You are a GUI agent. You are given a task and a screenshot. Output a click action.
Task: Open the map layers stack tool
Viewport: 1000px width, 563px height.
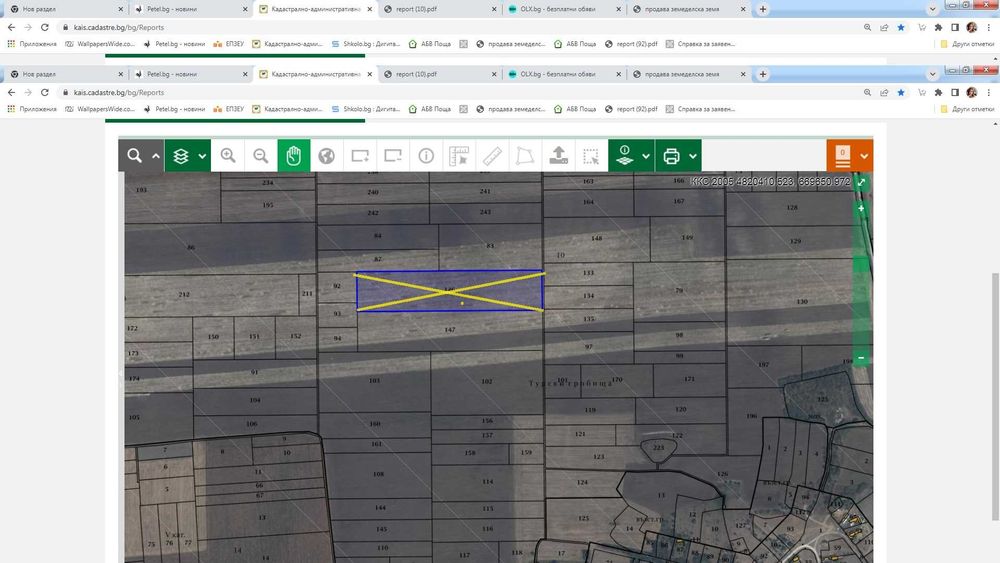[x=180, y=156]
